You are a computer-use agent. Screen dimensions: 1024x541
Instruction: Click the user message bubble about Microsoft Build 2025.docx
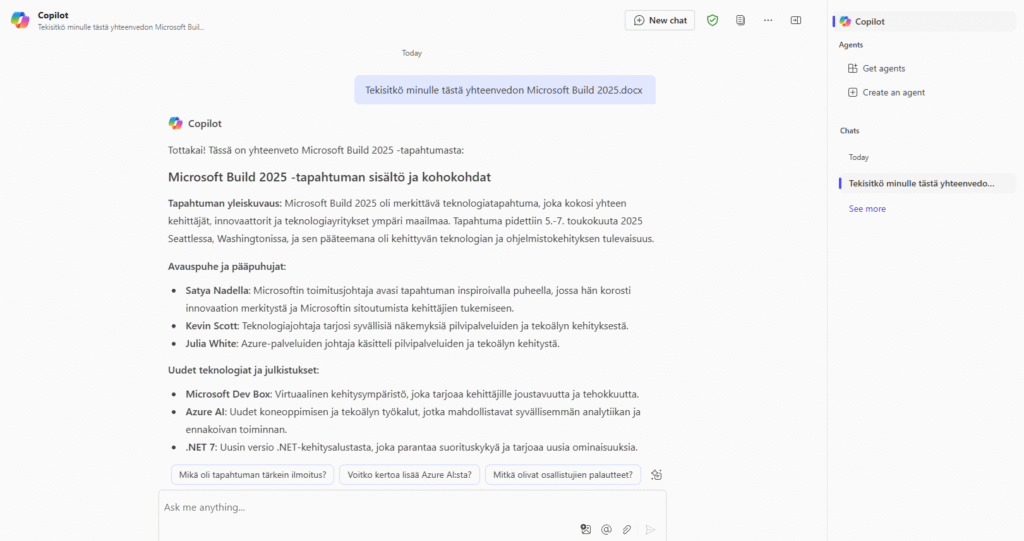pyautogui.click(x=504, y=90)
